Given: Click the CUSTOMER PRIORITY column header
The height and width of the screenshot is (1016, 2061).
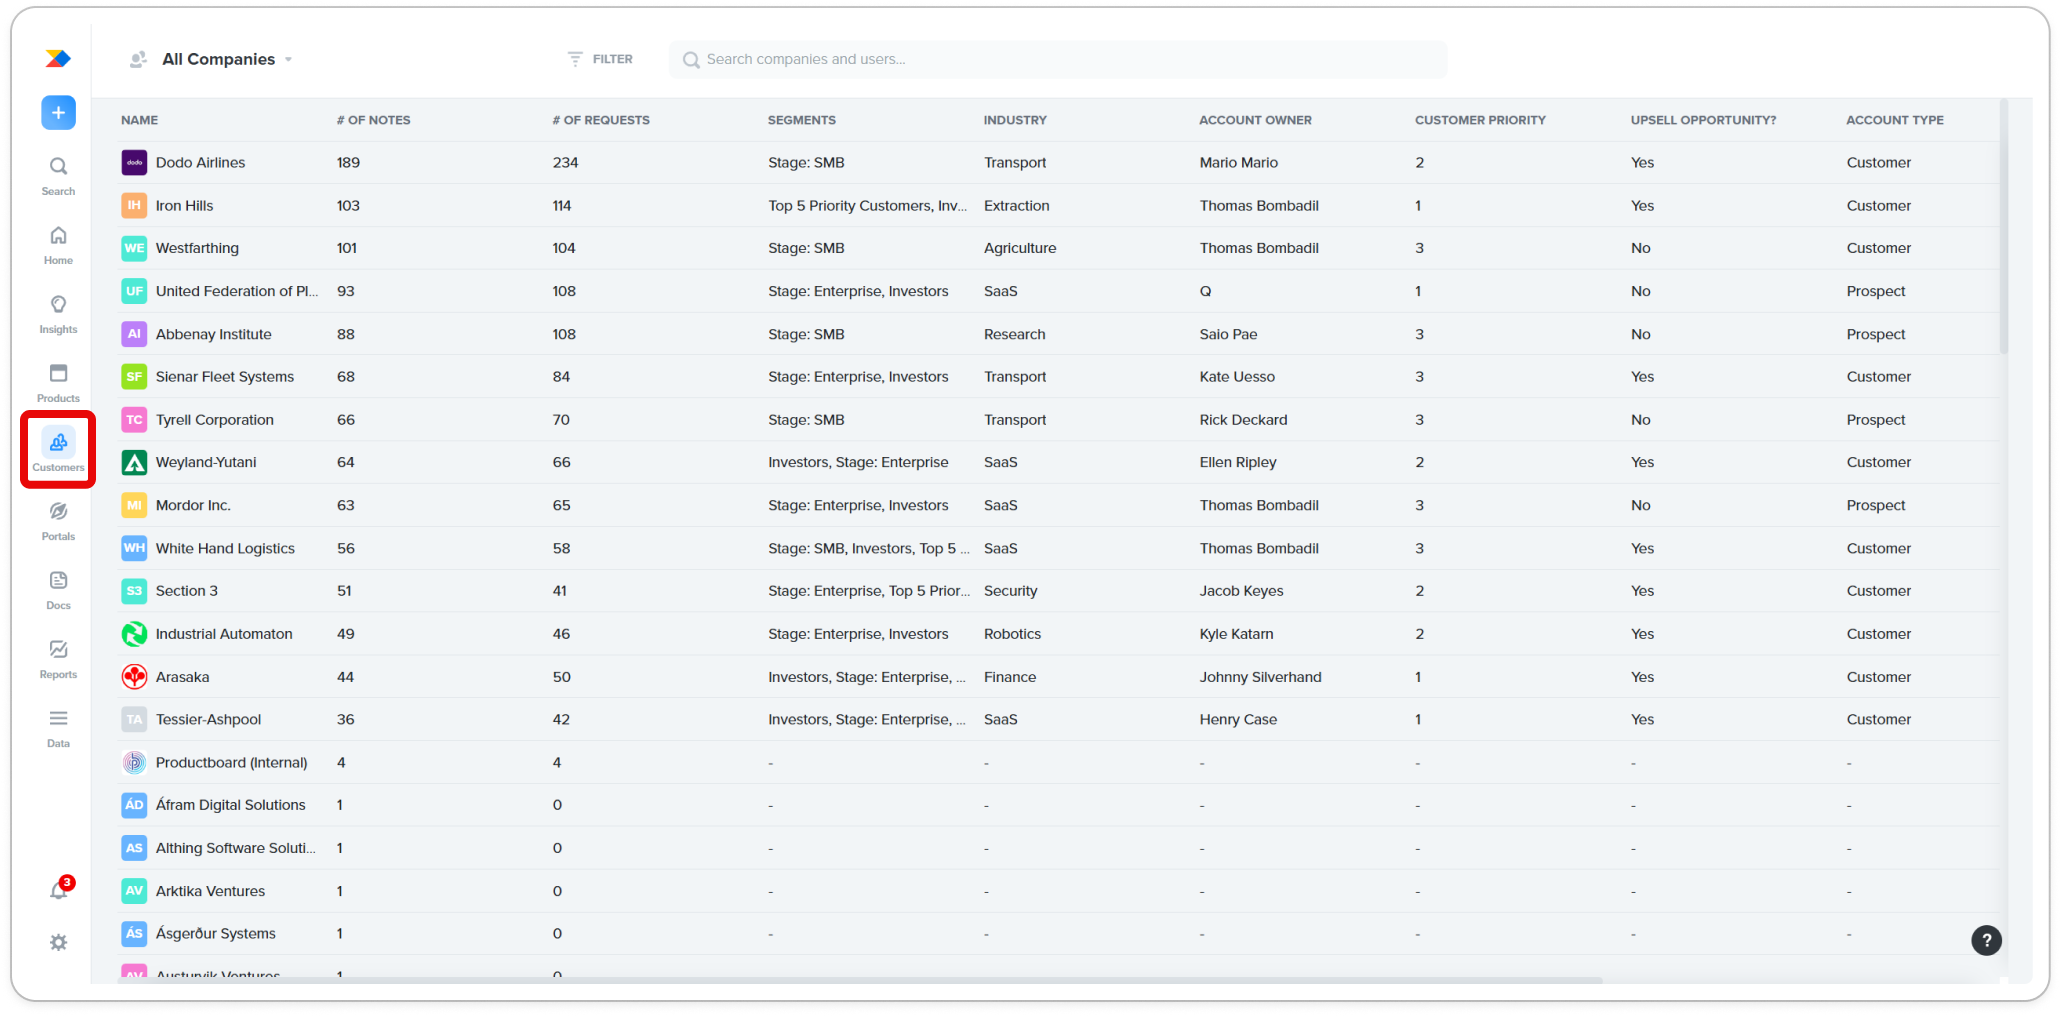Looking at the screenshot, I should coord(1480,120).
